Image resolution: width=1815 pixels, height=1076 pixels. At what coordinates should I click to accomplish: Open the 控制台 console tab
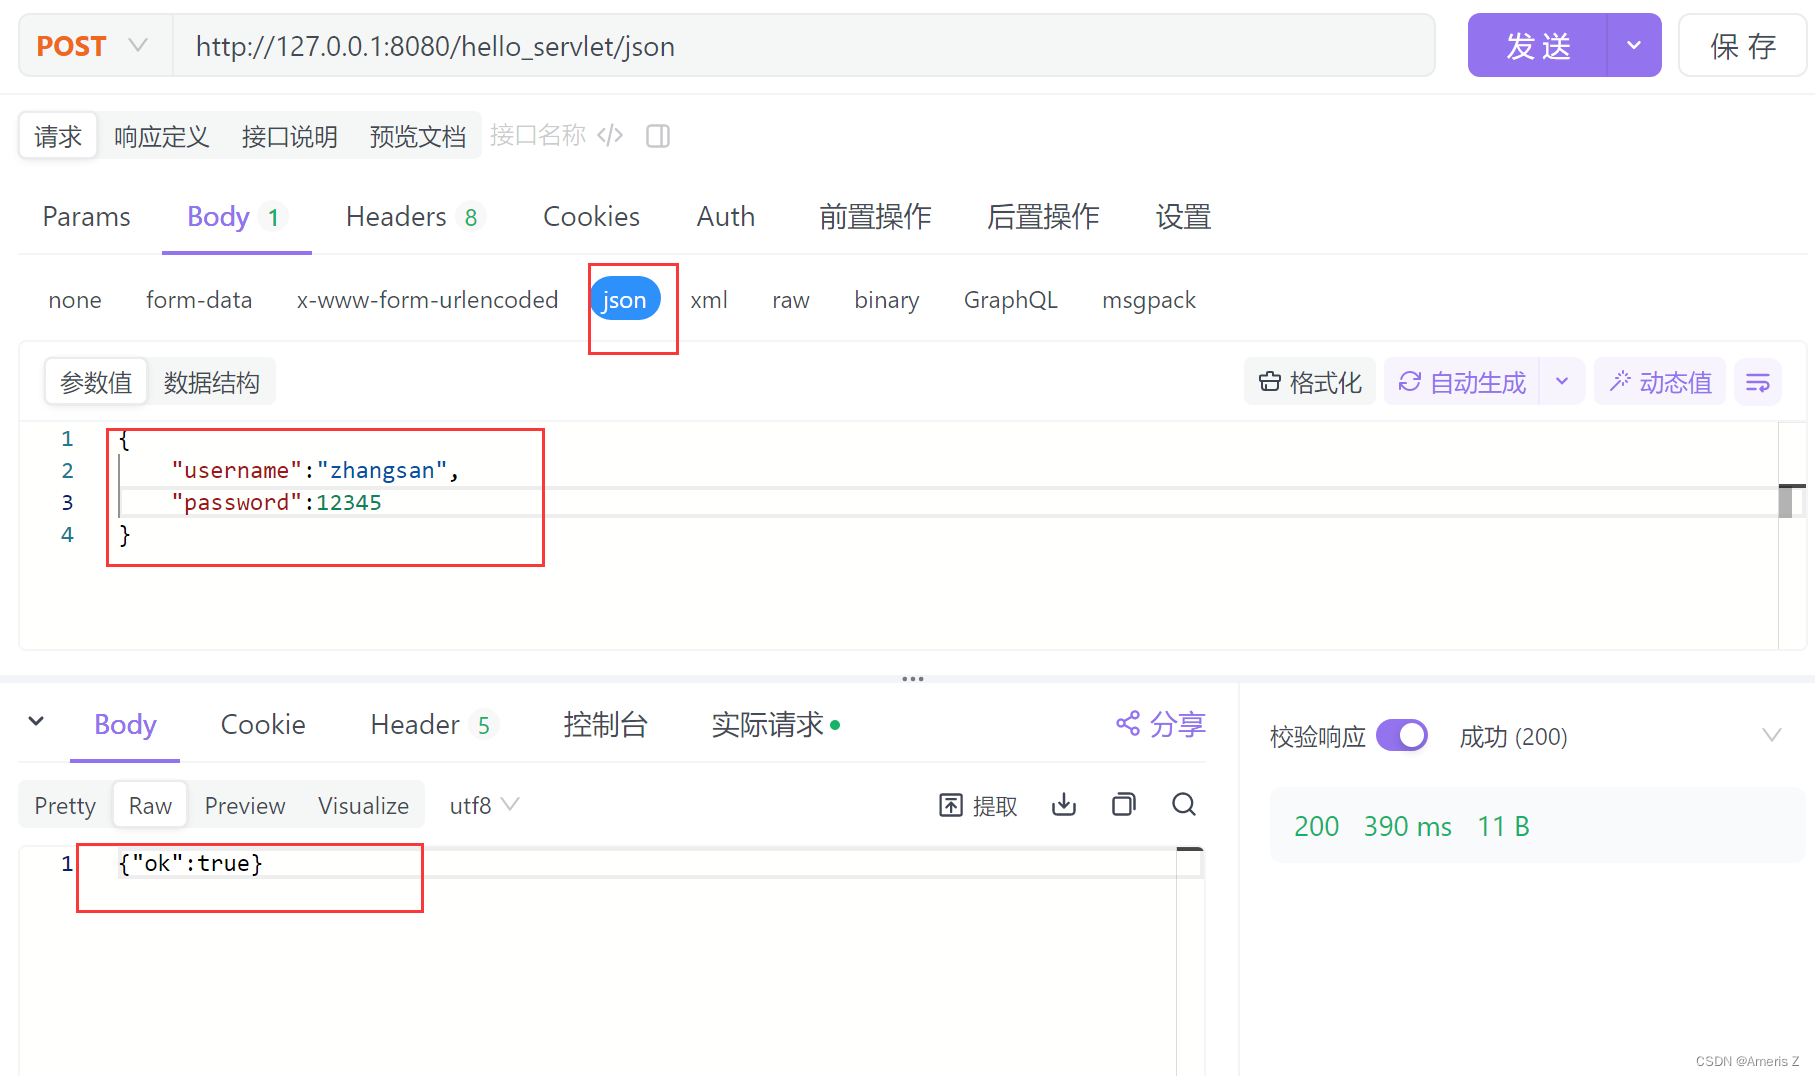tap(605, 724)
